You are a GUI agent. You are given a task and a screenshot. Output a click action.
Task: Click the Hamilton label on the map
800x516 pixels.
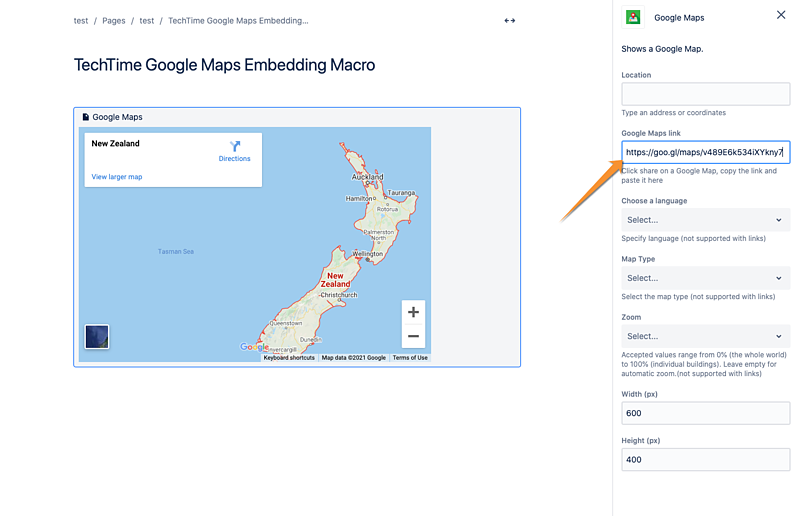(x=359, y=199)
